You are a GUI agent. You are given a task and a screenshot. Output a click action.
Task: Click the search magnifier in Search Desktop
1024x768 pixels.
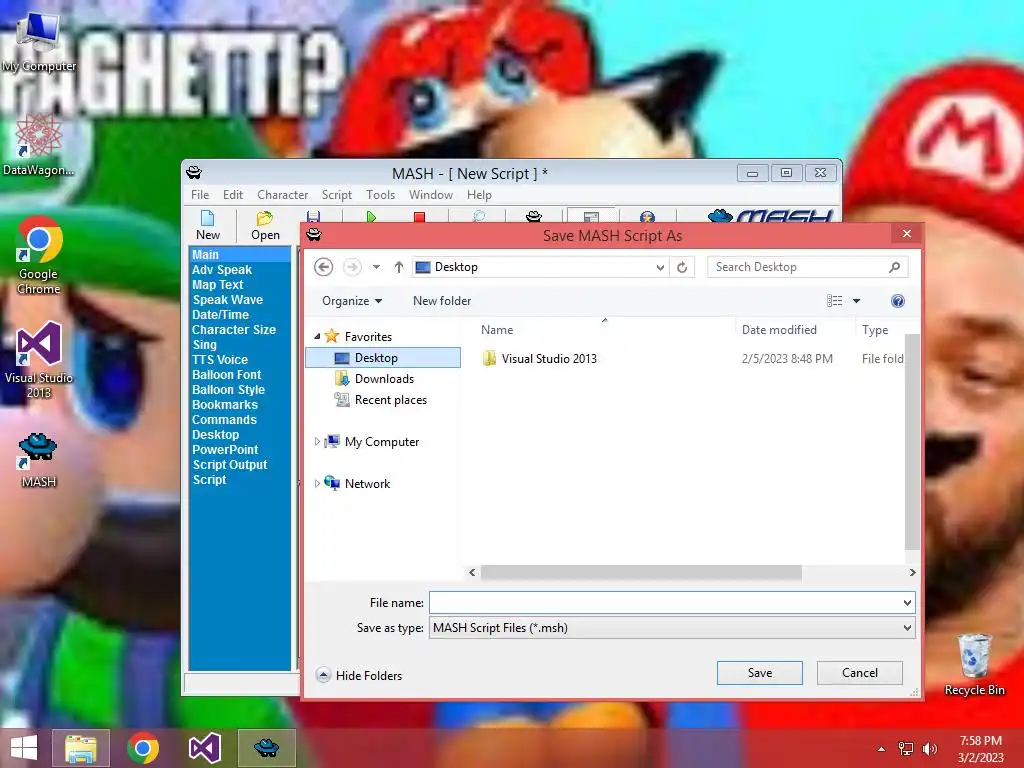click(x=895, y=267)
